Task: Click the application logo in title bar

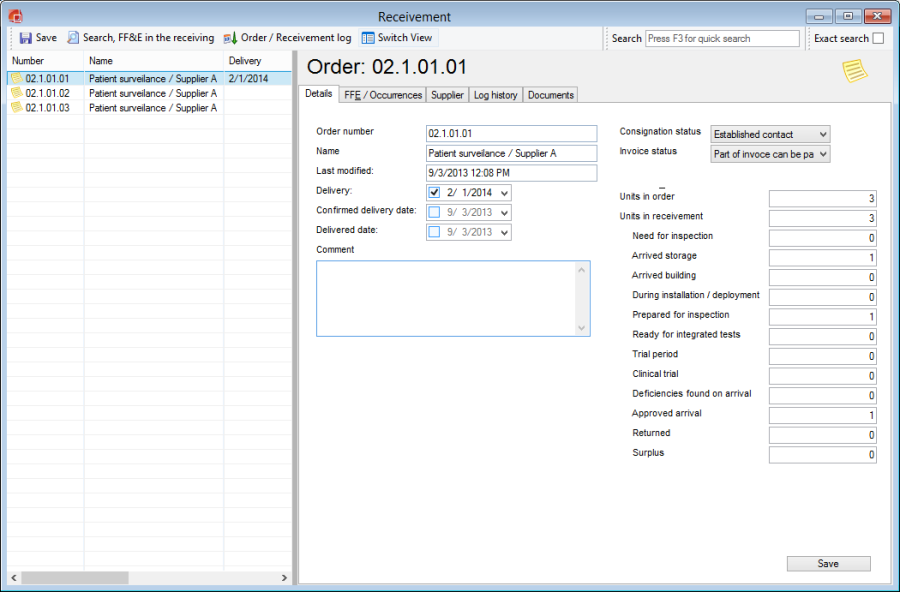Action: pos(15,16)
